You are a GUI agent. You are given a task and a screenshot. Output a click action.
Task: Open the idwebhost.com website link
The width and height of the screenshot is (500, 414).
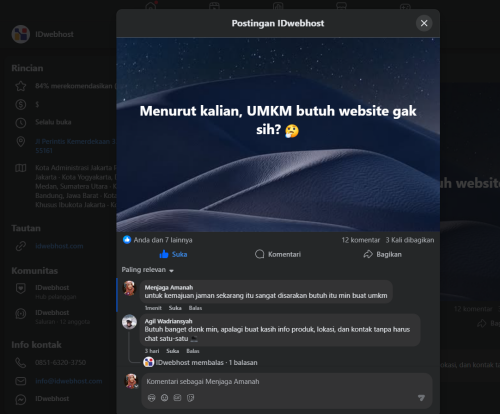tap(59, 246)
